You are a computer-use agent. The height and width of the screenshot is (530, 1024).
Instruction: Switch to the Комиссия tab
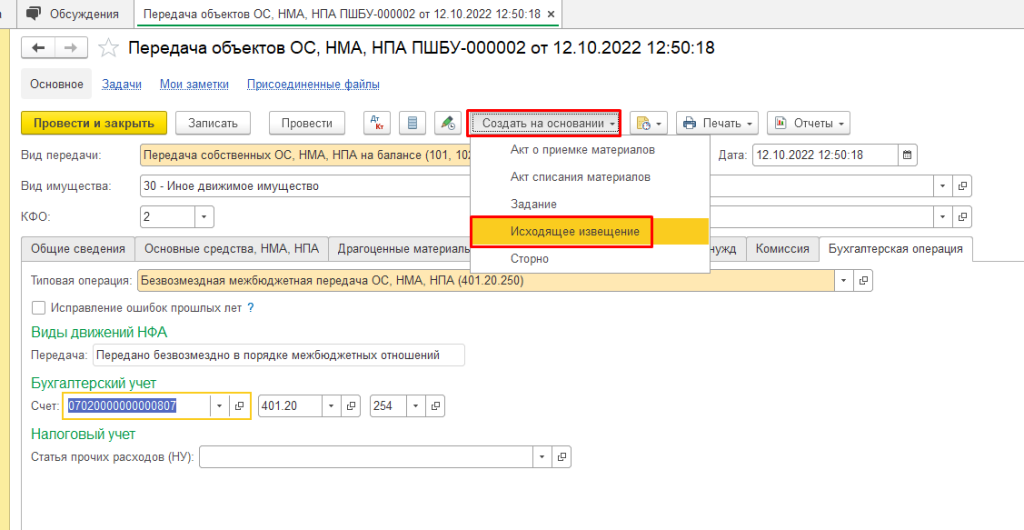pyautogui.click(x=782, y=249)
